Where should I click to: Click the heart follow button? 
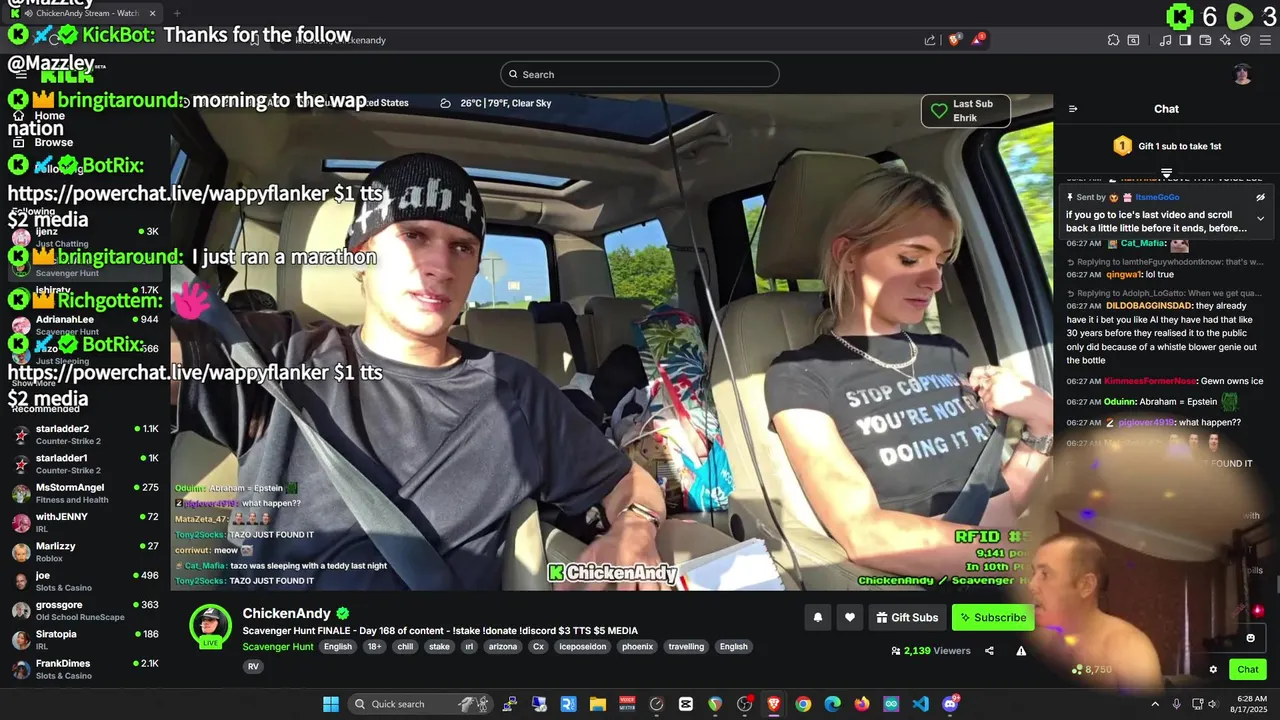(850, 618)
